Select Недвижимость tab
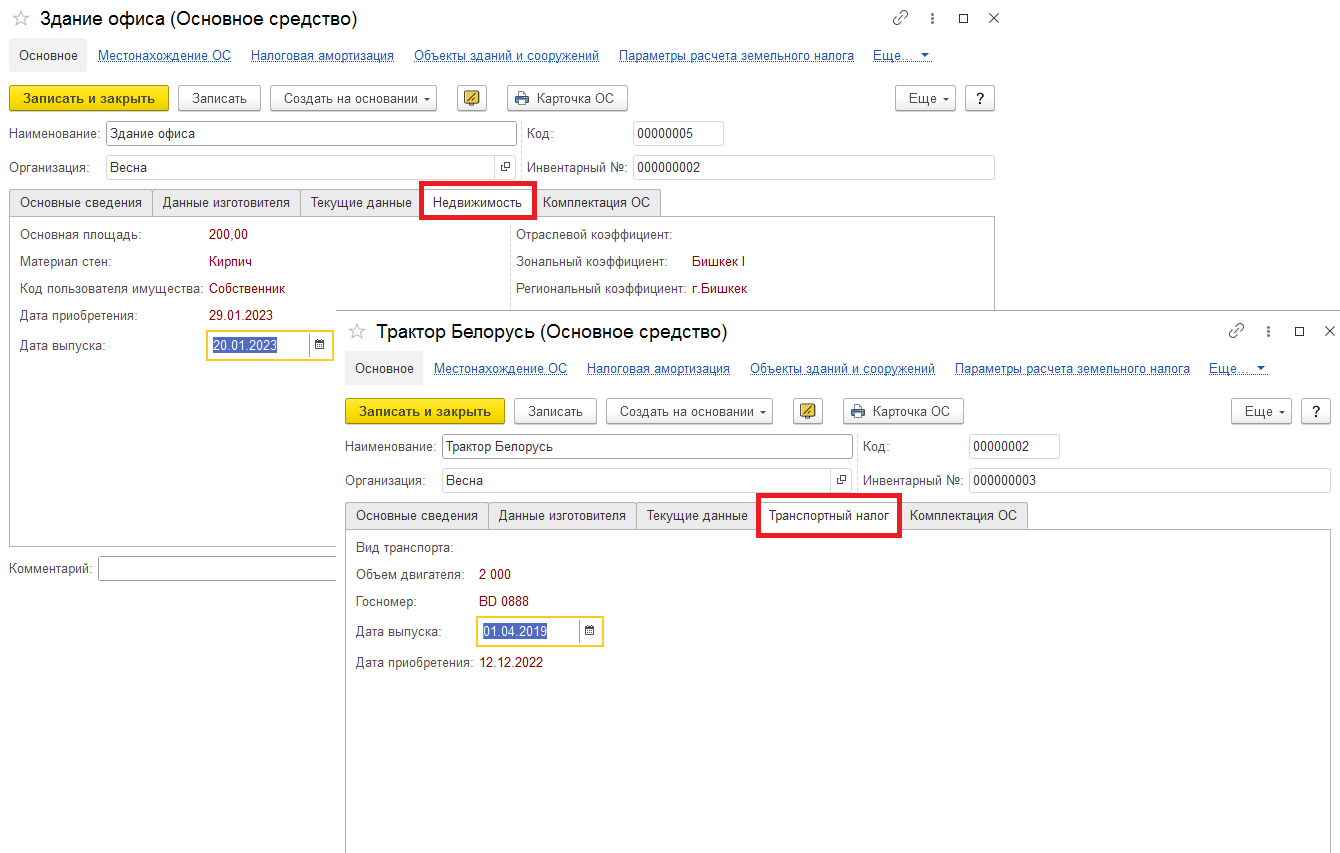Image resolution: width=1340 pixels, height=853 pixels. point(477,202)
